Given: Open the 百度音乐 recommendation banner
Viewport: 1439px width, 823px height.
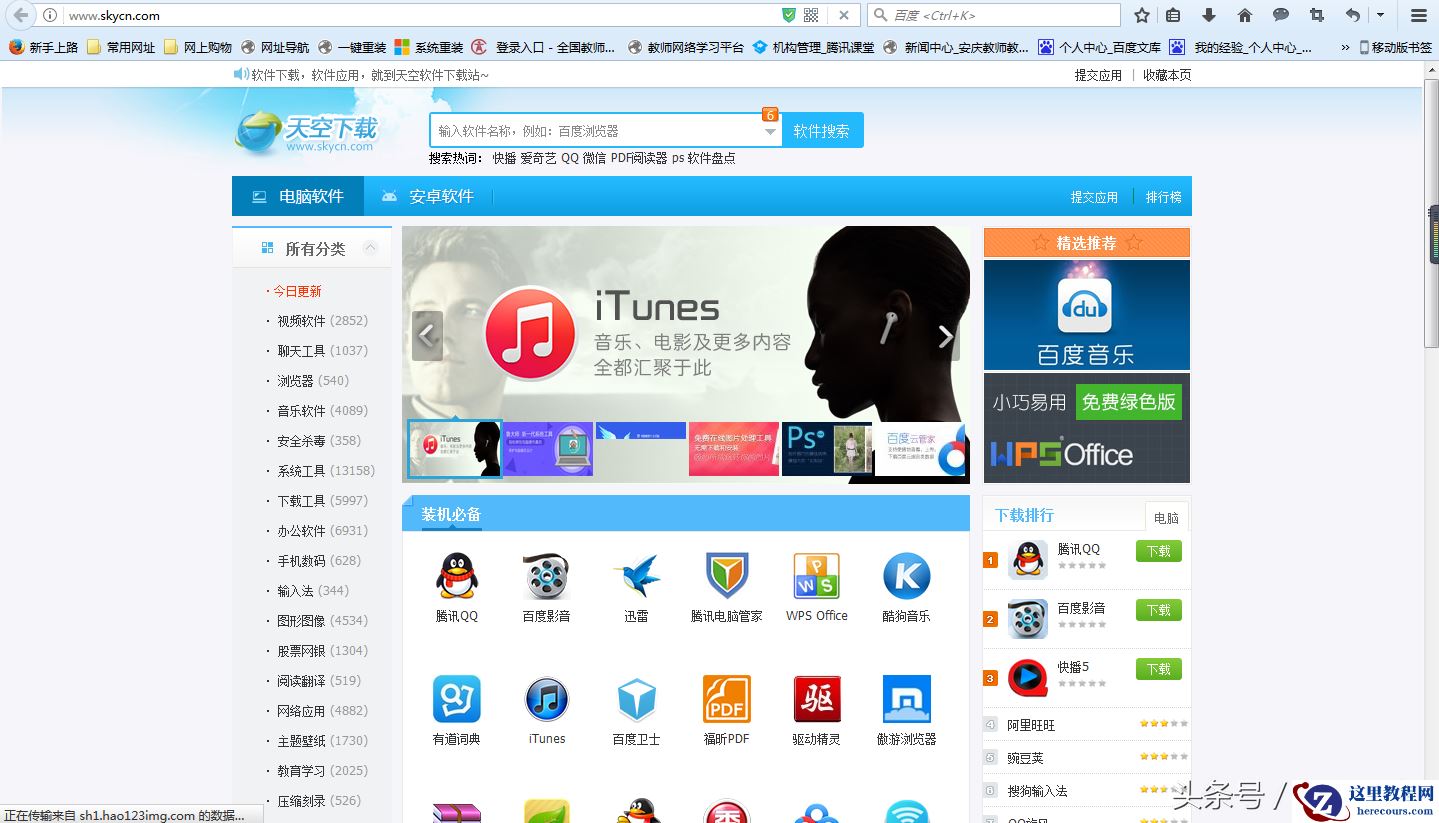Looking at the screenshot, I should [1087, 315].
